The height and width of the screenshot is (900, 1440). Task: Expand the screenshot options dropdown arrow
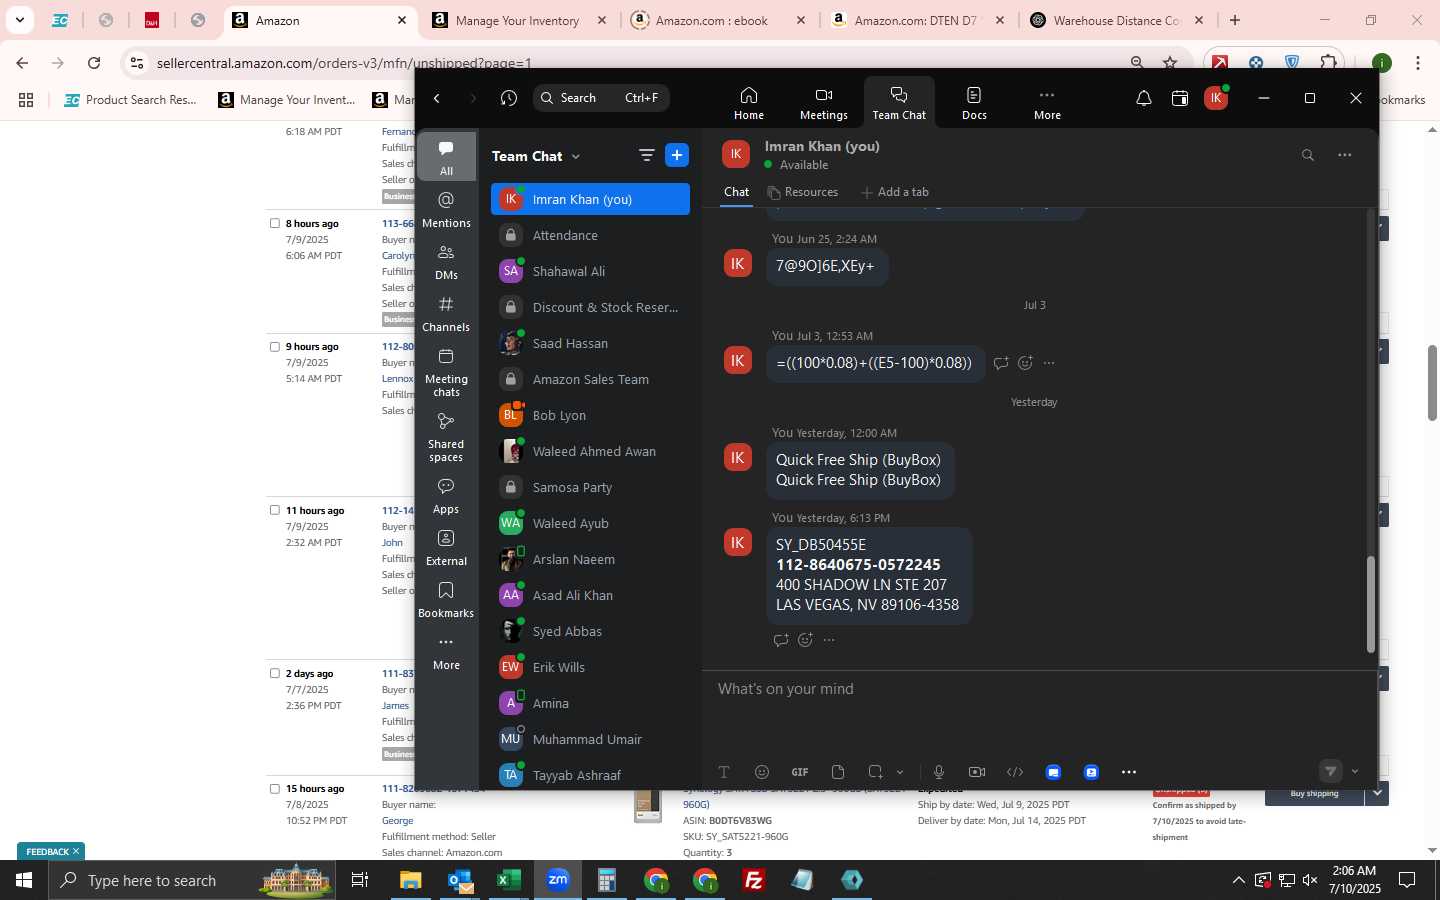[900, 772]
